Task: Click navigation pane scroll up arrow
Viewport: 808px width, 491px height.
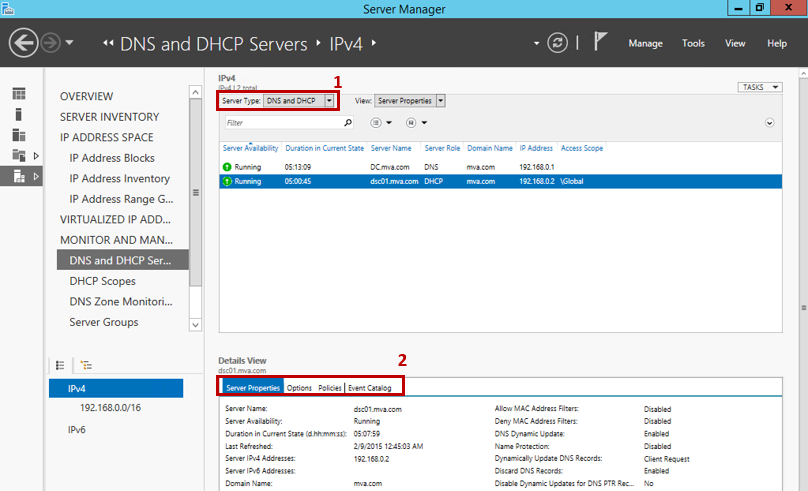Action: pyautogui.click(x=195, y=92)
